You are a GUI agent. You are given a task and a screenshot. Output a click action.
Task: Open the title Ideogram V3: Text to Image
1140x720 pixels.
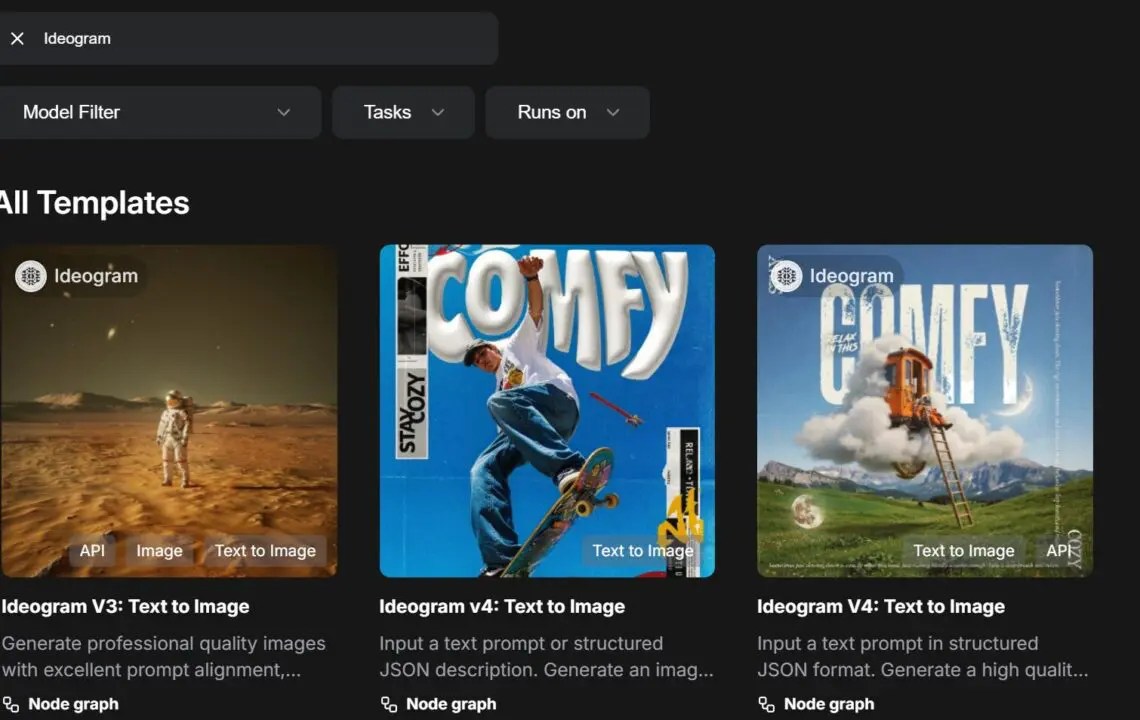click(x=125, y=607)
